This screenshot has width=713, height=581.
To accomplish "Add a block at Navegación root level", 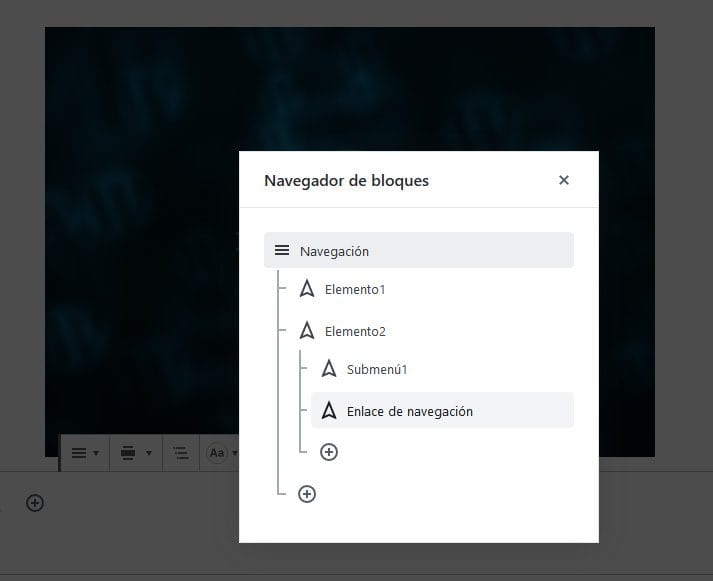I will pyautogui.click(x=307, y=494).
